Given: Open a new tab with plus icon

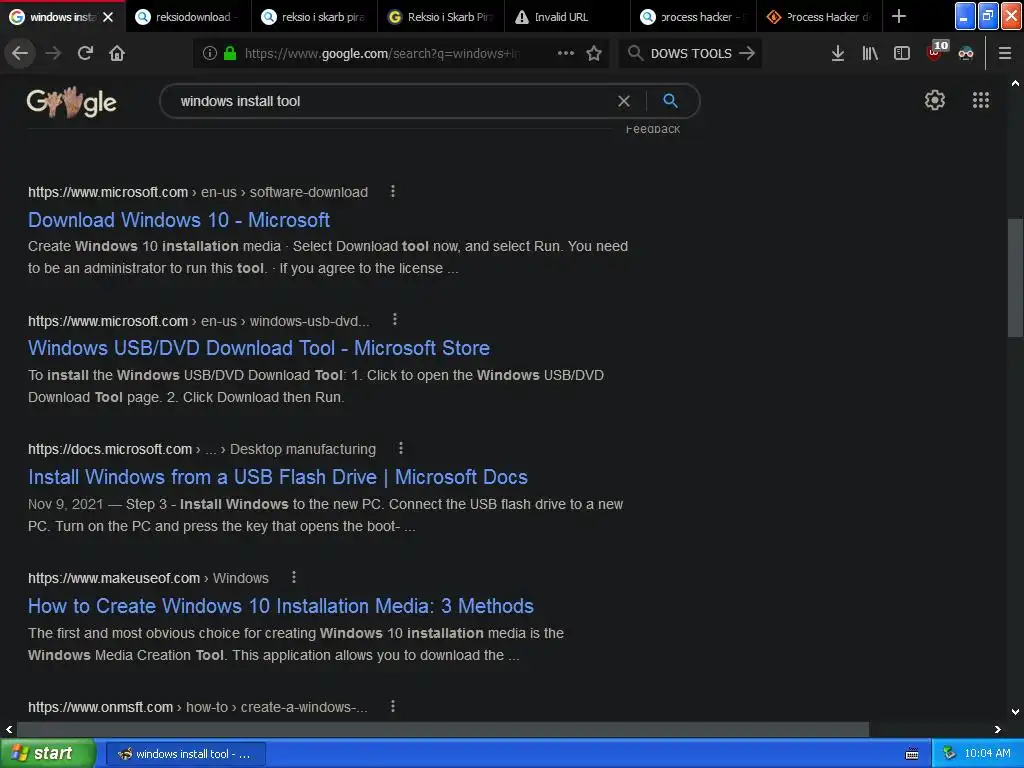Looking at the screenshot, I should 899,16.
